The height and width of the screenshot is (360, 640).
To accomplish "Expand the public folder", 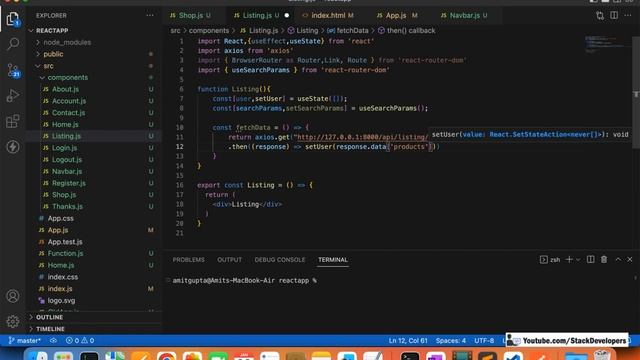I will tap(53, 54).
